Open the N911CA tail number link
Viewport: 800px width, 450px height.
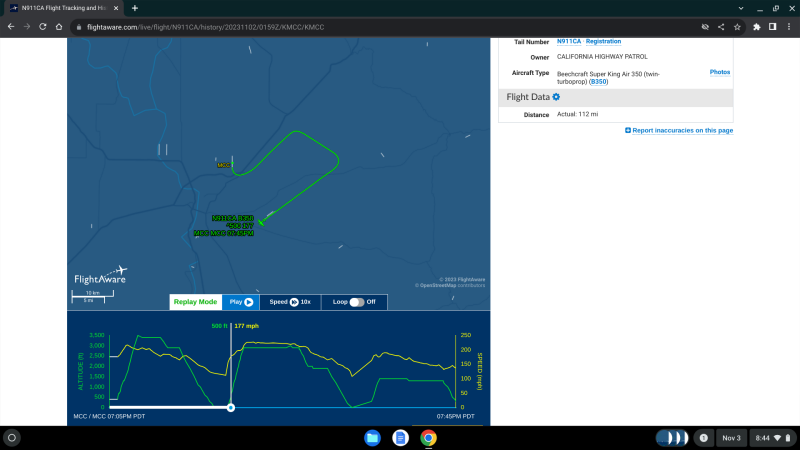click(x=568, y=41)
